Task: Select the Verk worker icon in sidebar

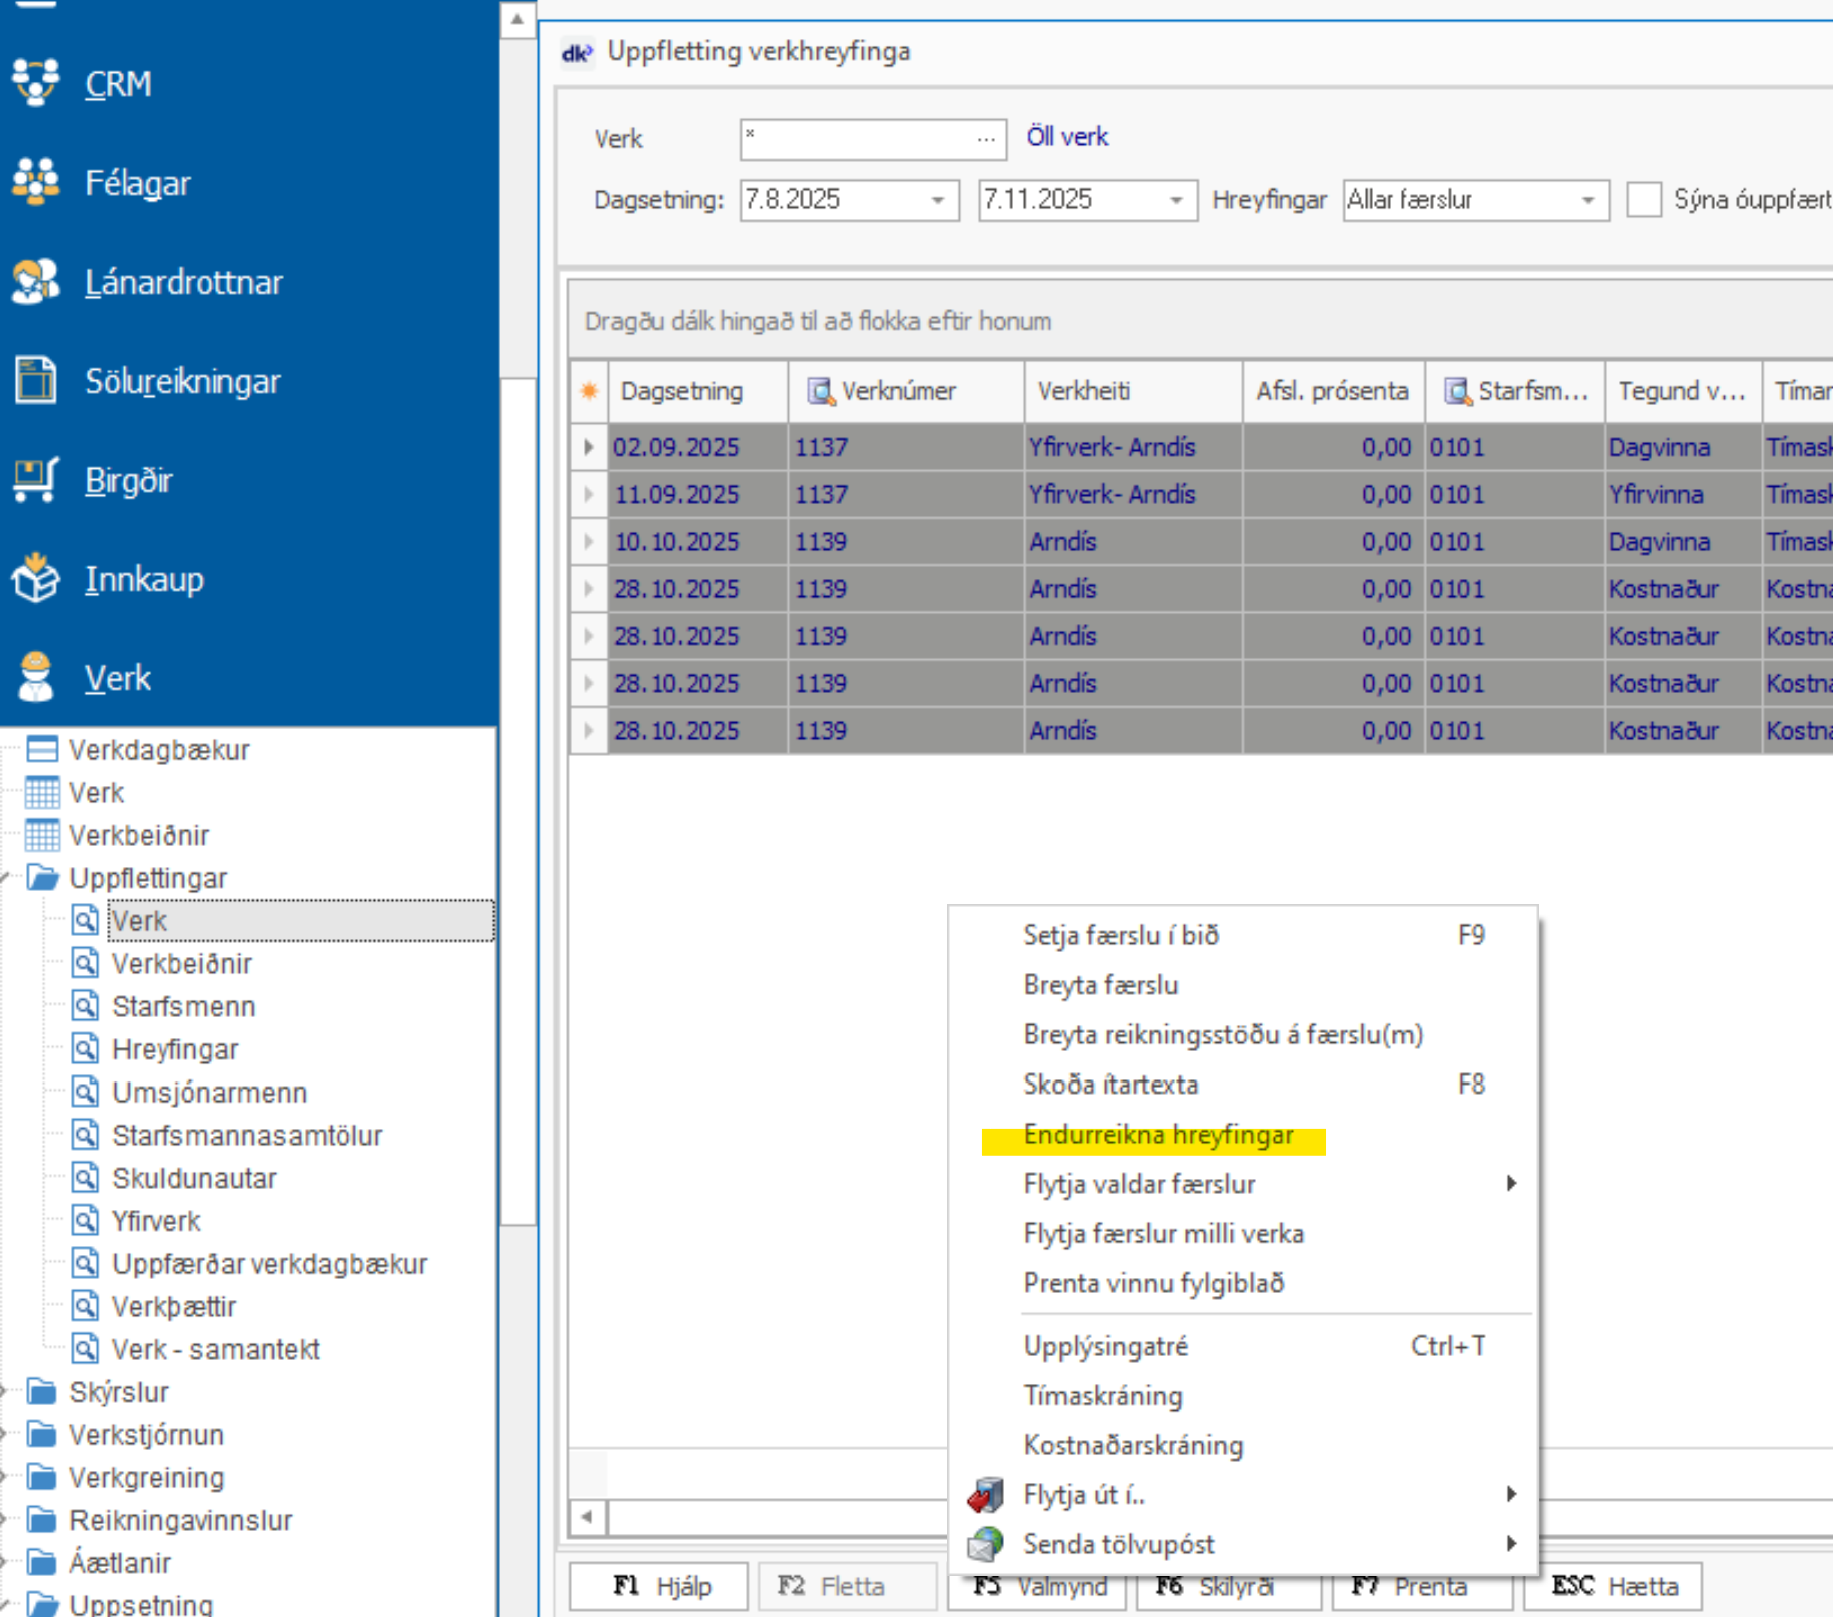Action: pos(36,678)
